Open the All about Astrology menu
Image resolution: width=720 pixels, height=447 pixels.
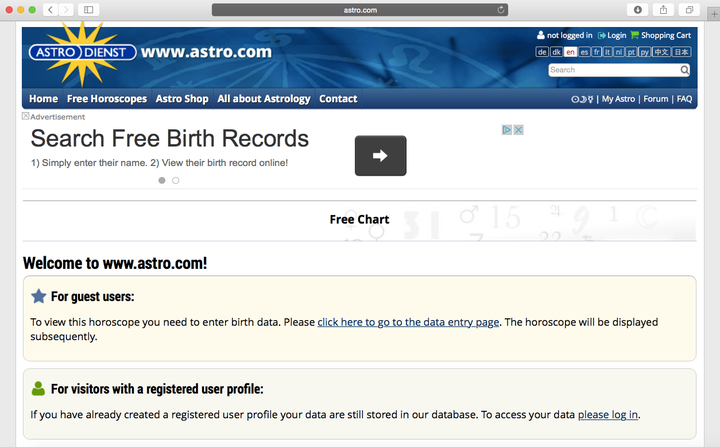[264, 99]
